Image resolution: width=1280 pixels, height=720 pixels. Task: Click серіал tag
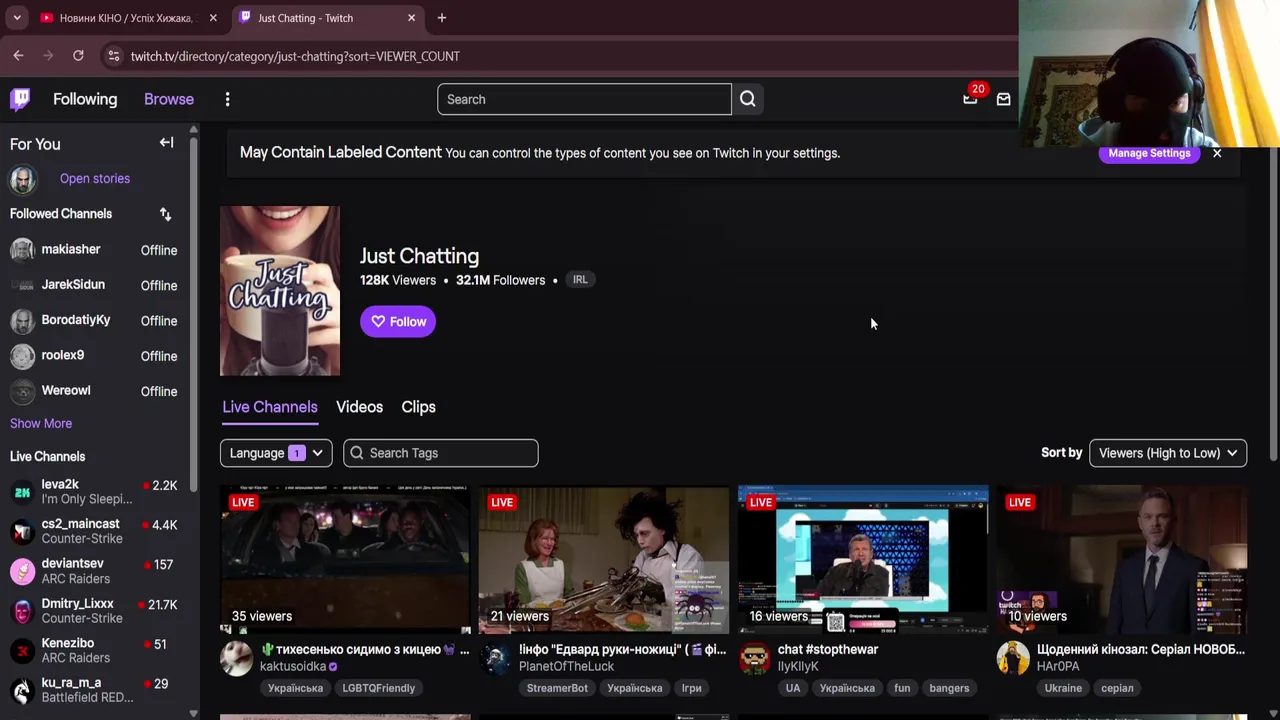[x=1117, y=688]
